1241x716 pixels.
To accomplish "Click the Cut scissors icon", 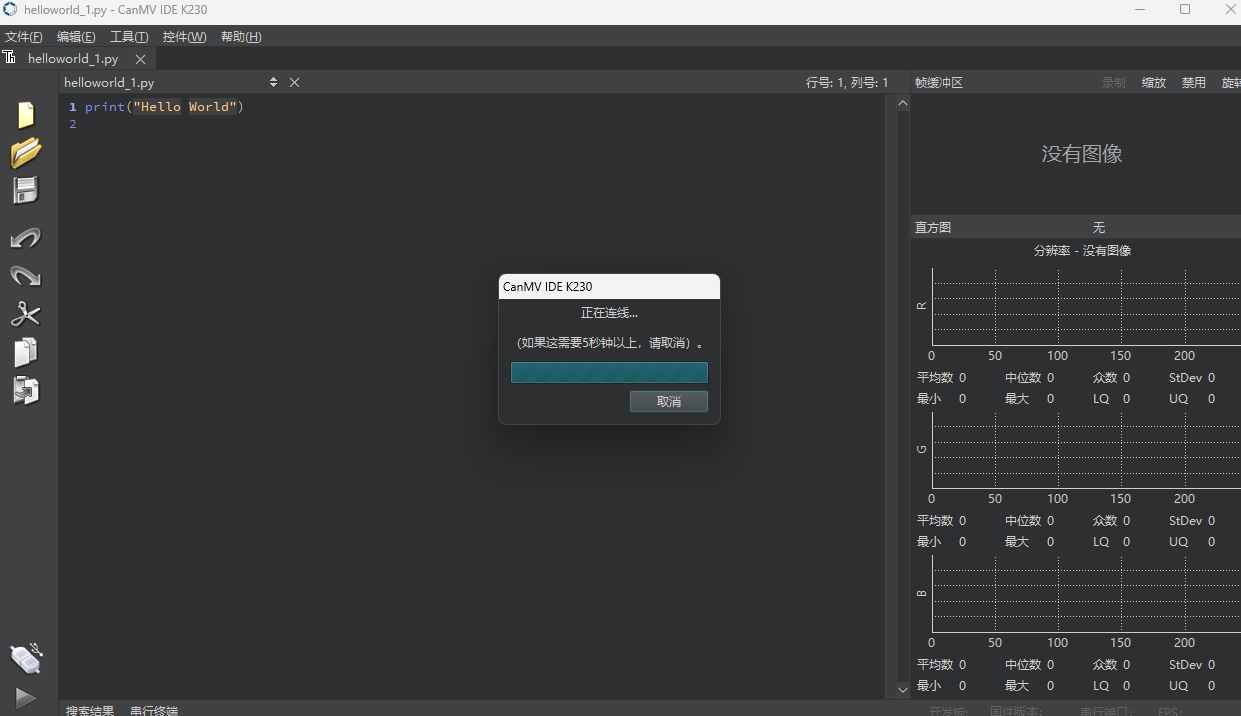I will (25, 314).
